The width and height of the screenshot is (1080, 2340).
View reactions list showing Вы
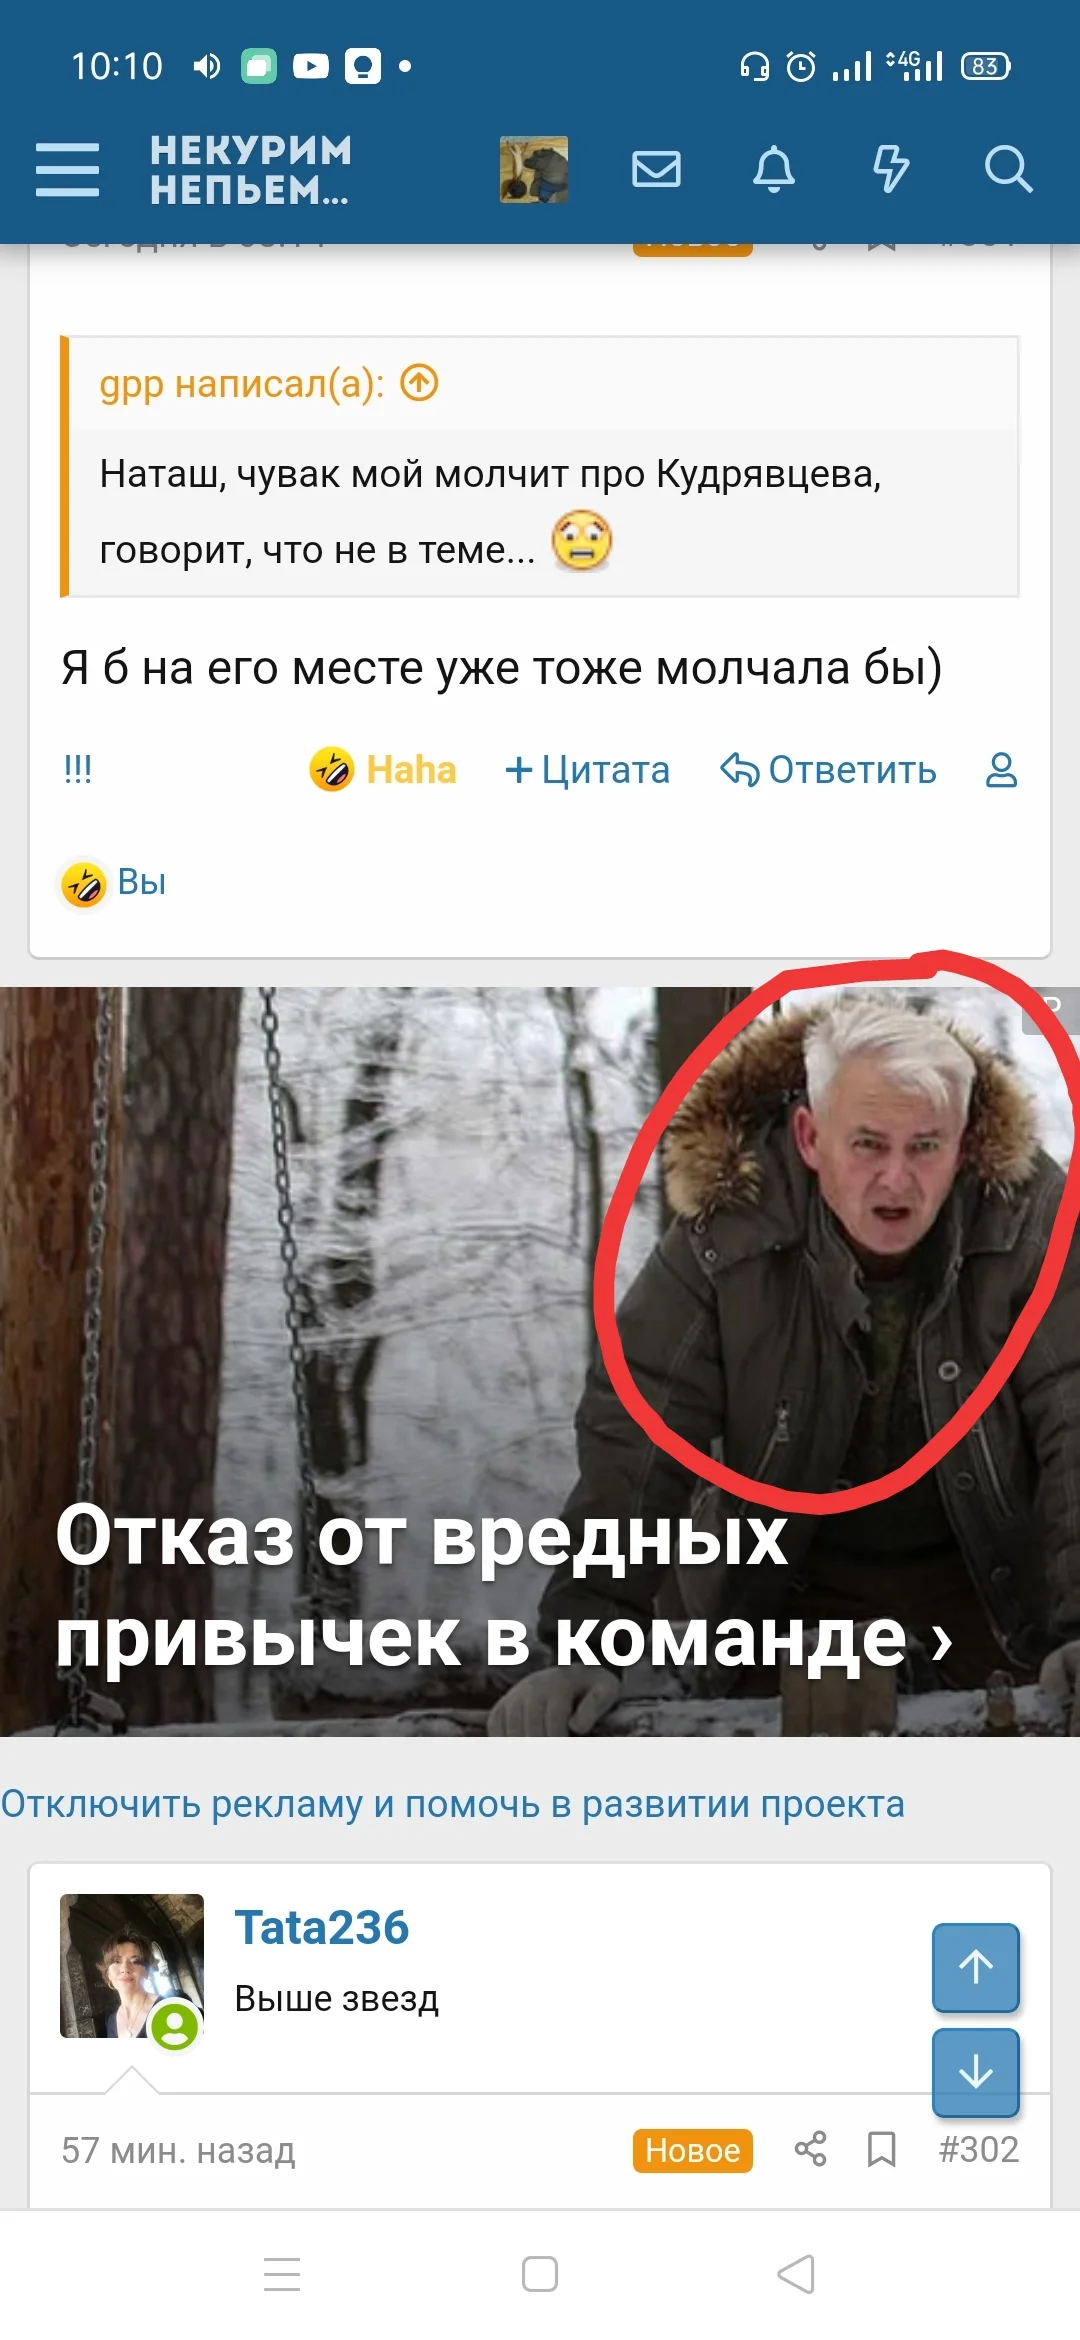(x=112, y=883)
